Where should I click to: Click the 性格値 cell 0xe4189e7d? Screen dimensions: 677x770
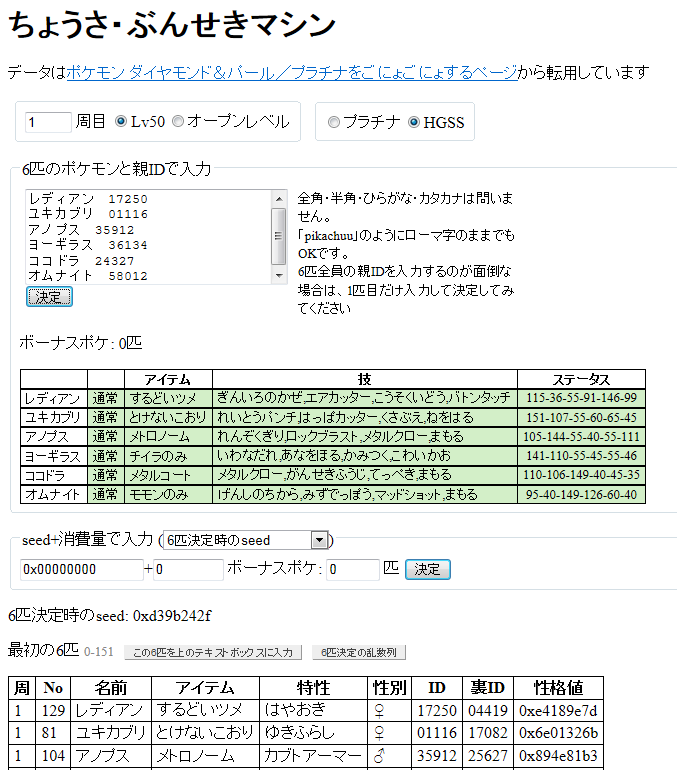click(558, 711)
